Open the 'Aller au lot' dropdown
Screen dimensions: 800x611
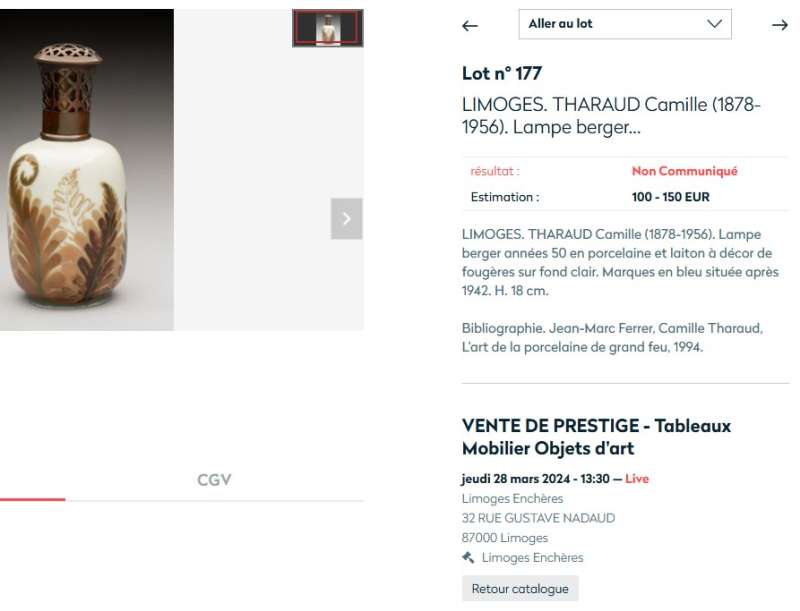625,24
